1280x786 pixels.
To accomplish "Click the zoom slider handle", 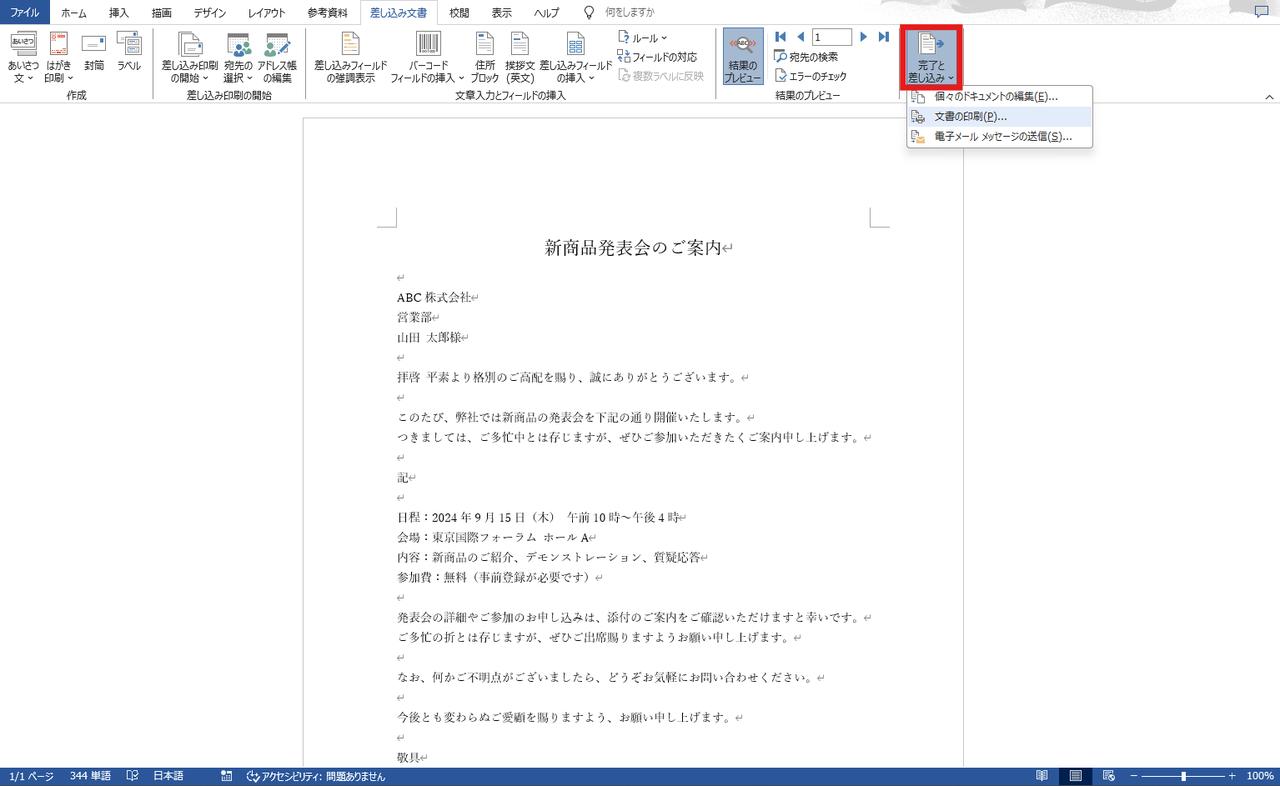I will [x=1184, y=776].
